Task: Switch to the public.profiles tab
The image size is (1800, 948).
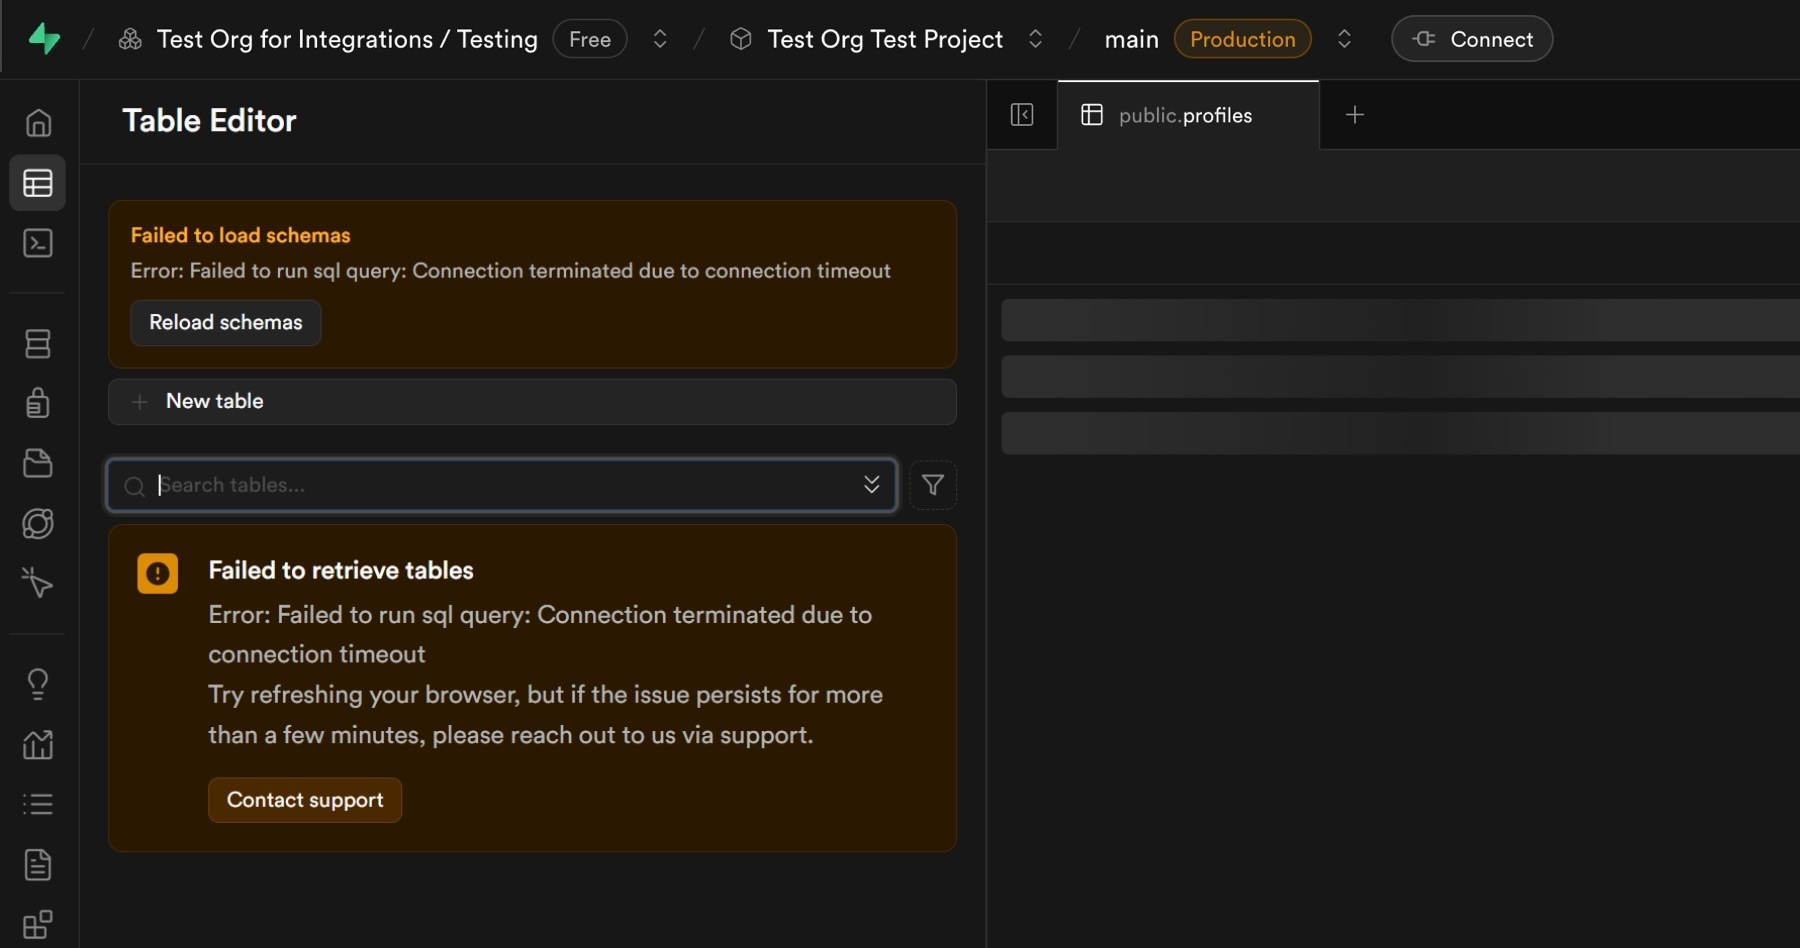Action: 1185,116
